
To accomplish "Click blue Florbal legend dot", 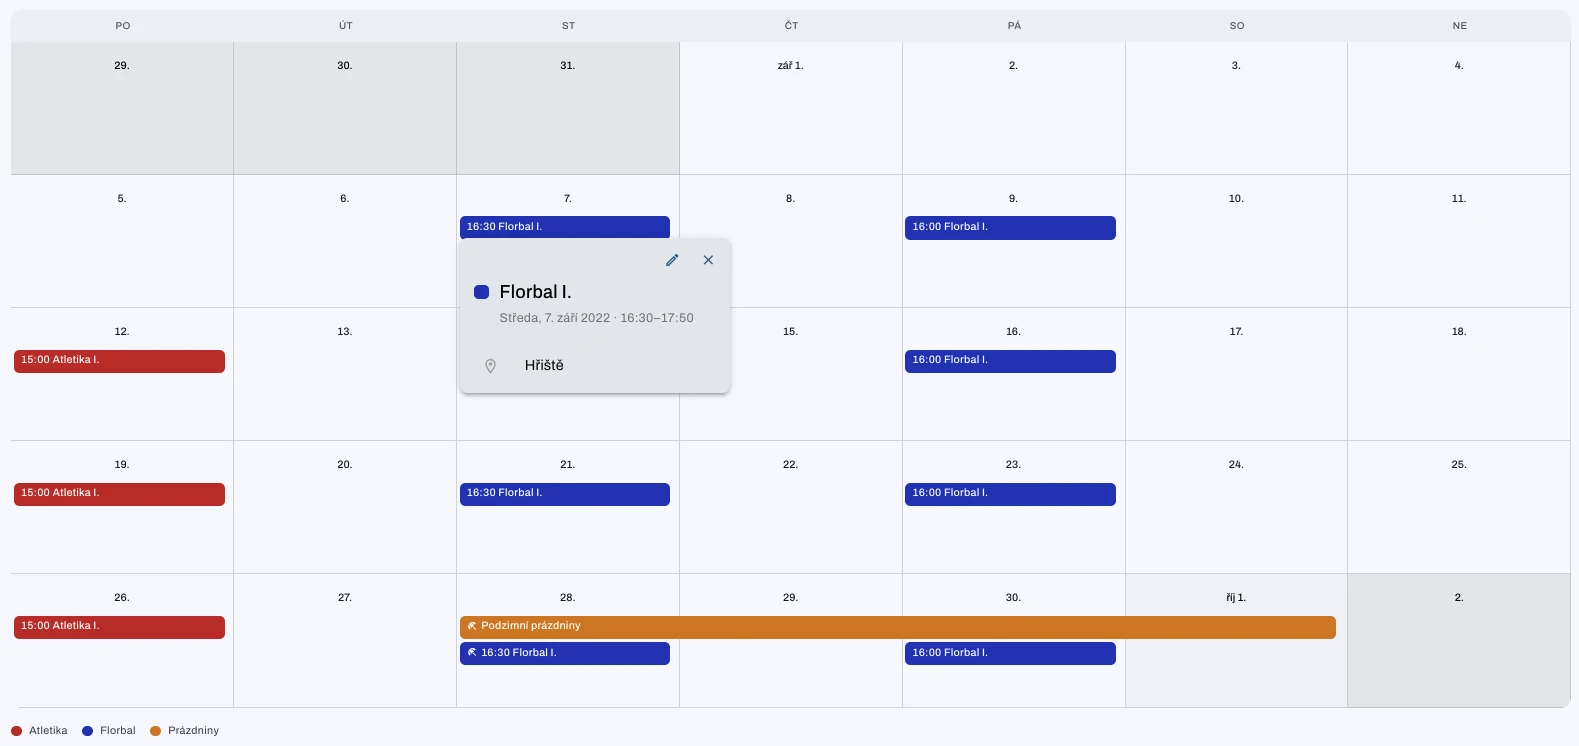I will 87,731.
